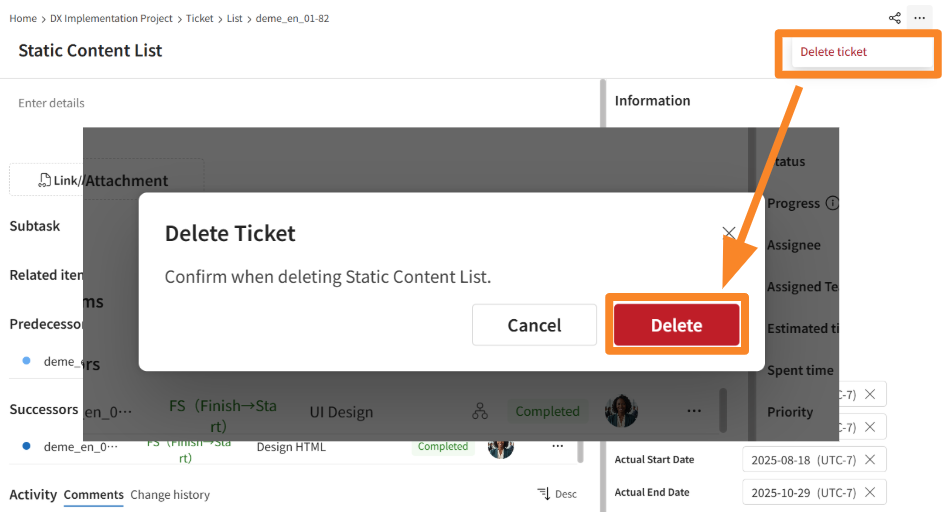The height and width of the screenshot is (512, 945).
Task: Clear the Actual Start Date value
Action: click(870, 459)
